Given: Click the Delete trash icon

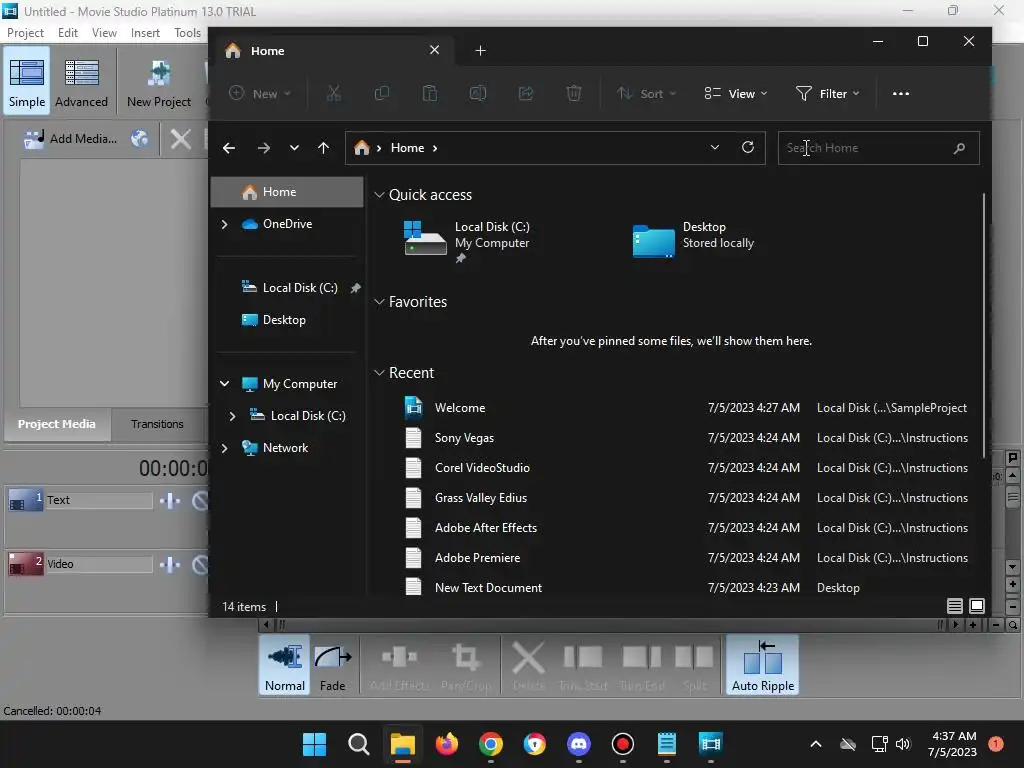Looking at the screenshot, I should pos(573,93).
